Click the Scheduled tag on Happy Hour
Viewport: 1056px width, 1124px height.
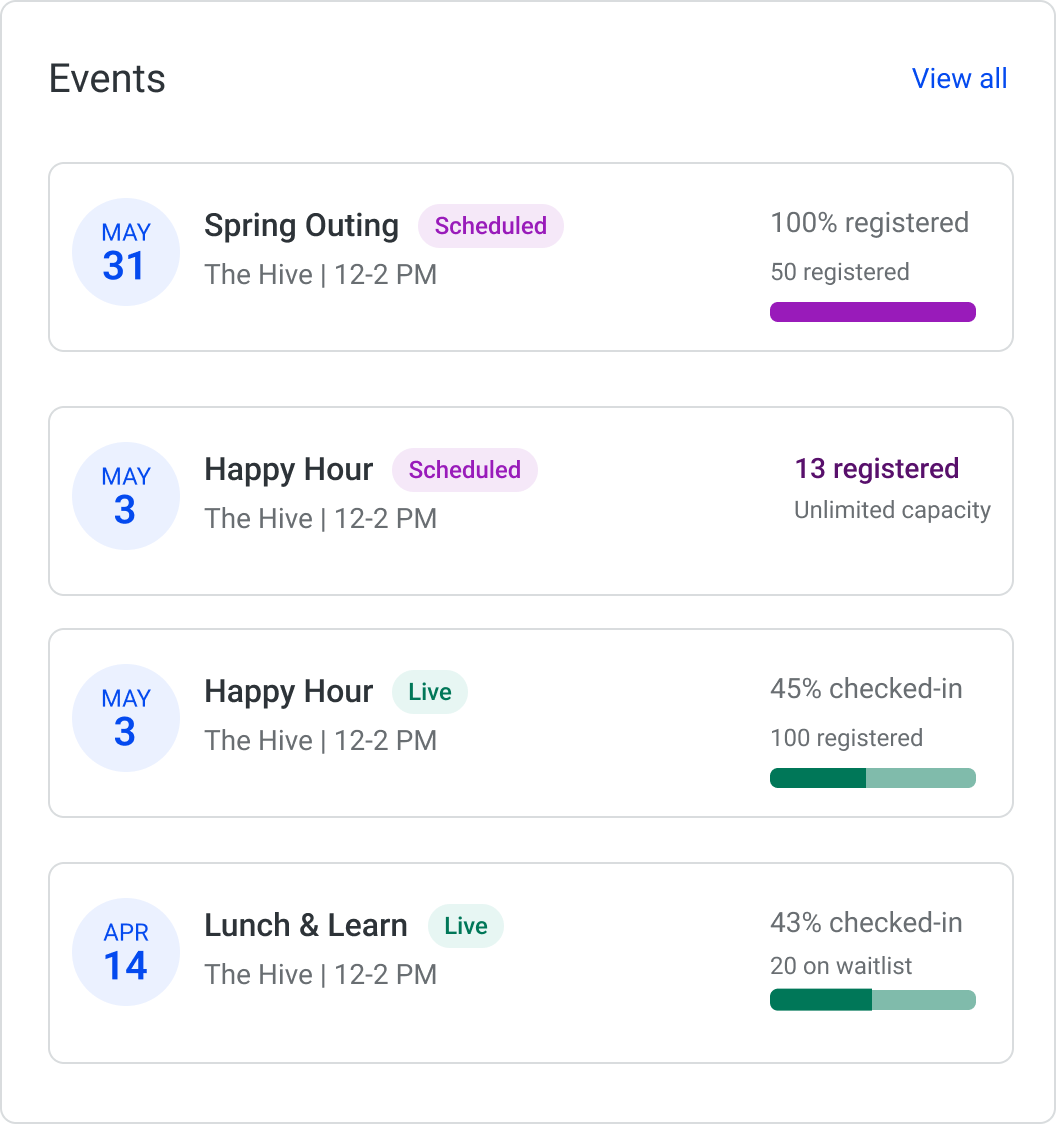coord(464,470)
